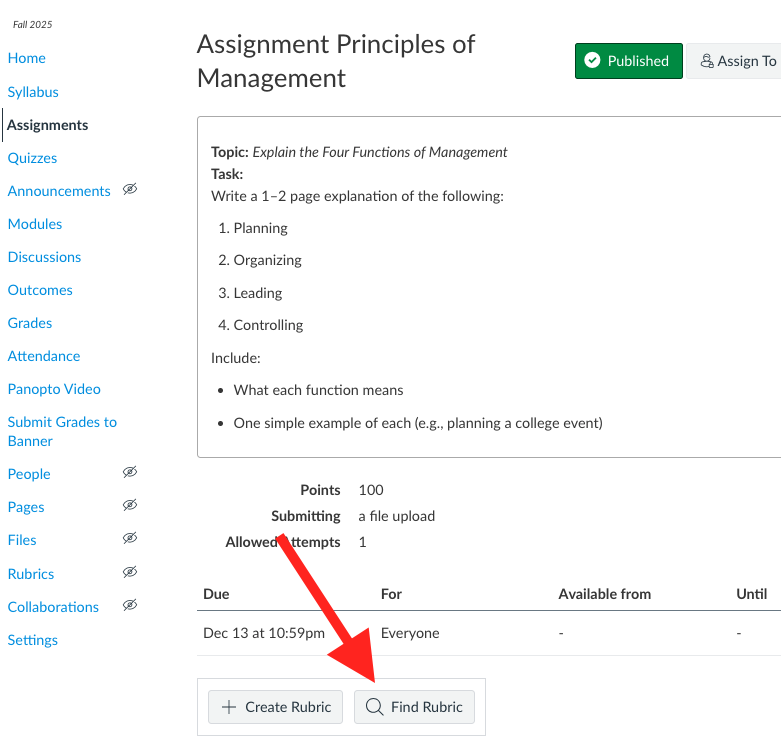Go to the People page
This screenshot has height=748, width=781.
pyautogui.click(x=29, y=474)
